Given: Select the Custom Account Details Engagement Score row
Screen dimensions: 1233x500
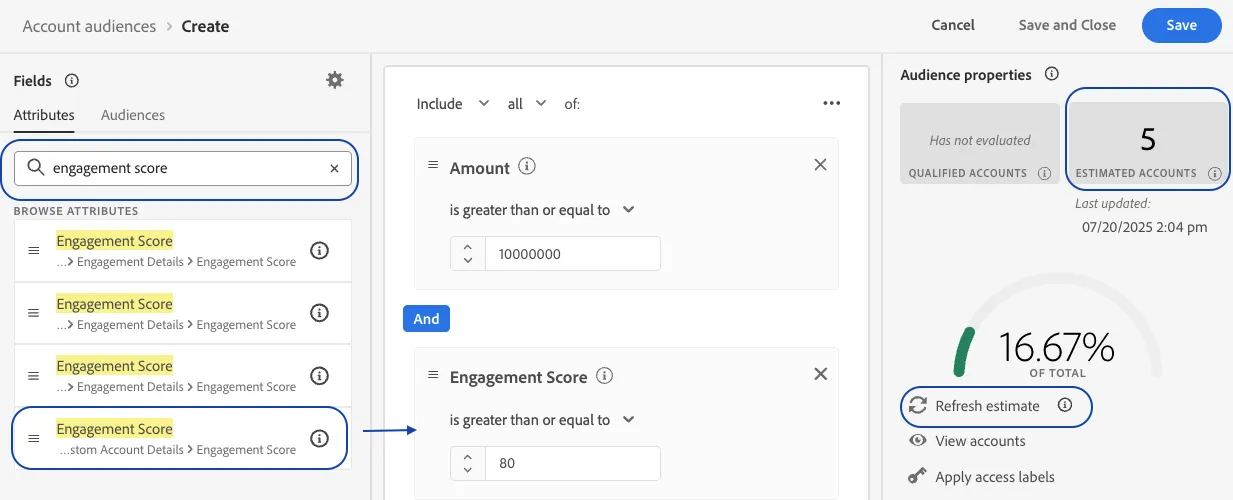Looking at the screenshot, I should (x=182, y=438).
